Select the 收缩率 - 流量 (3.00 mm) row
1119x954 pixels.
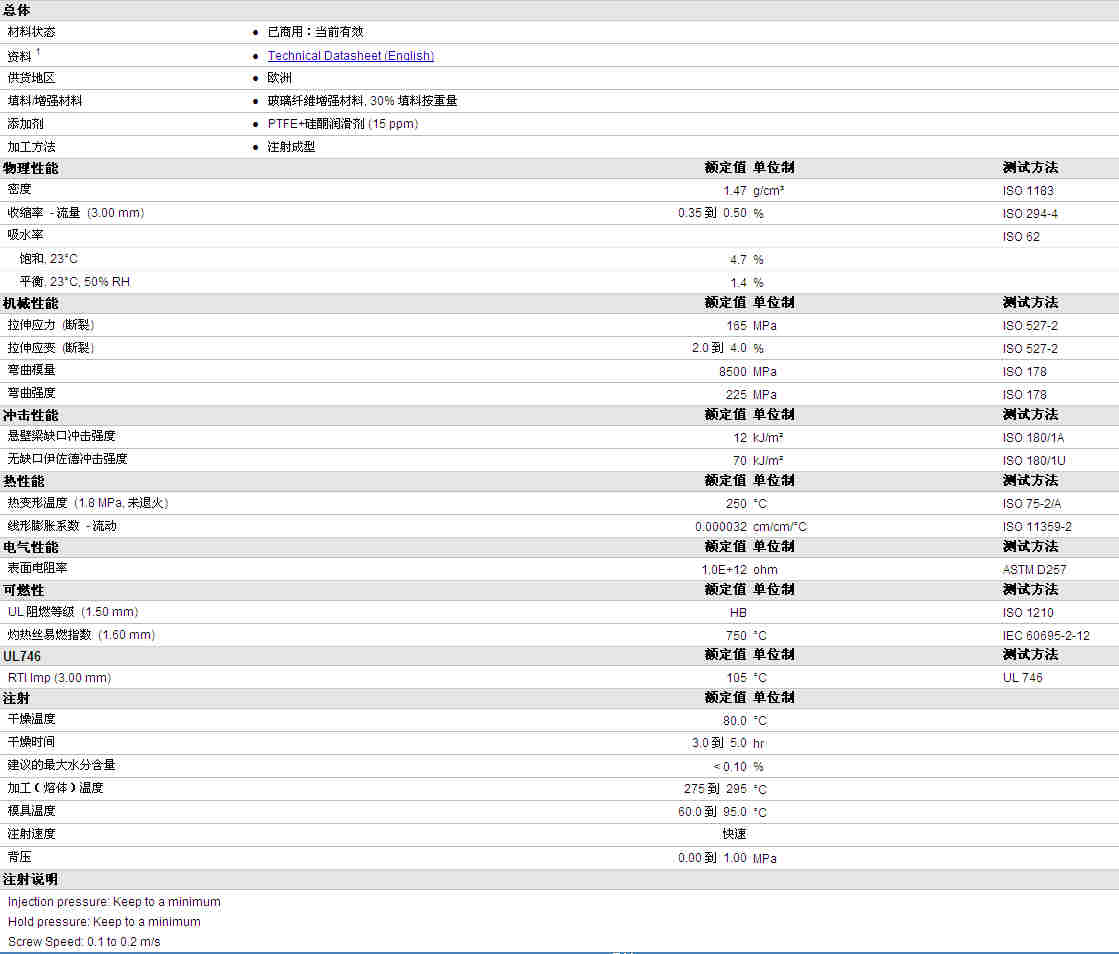[560, 213]
